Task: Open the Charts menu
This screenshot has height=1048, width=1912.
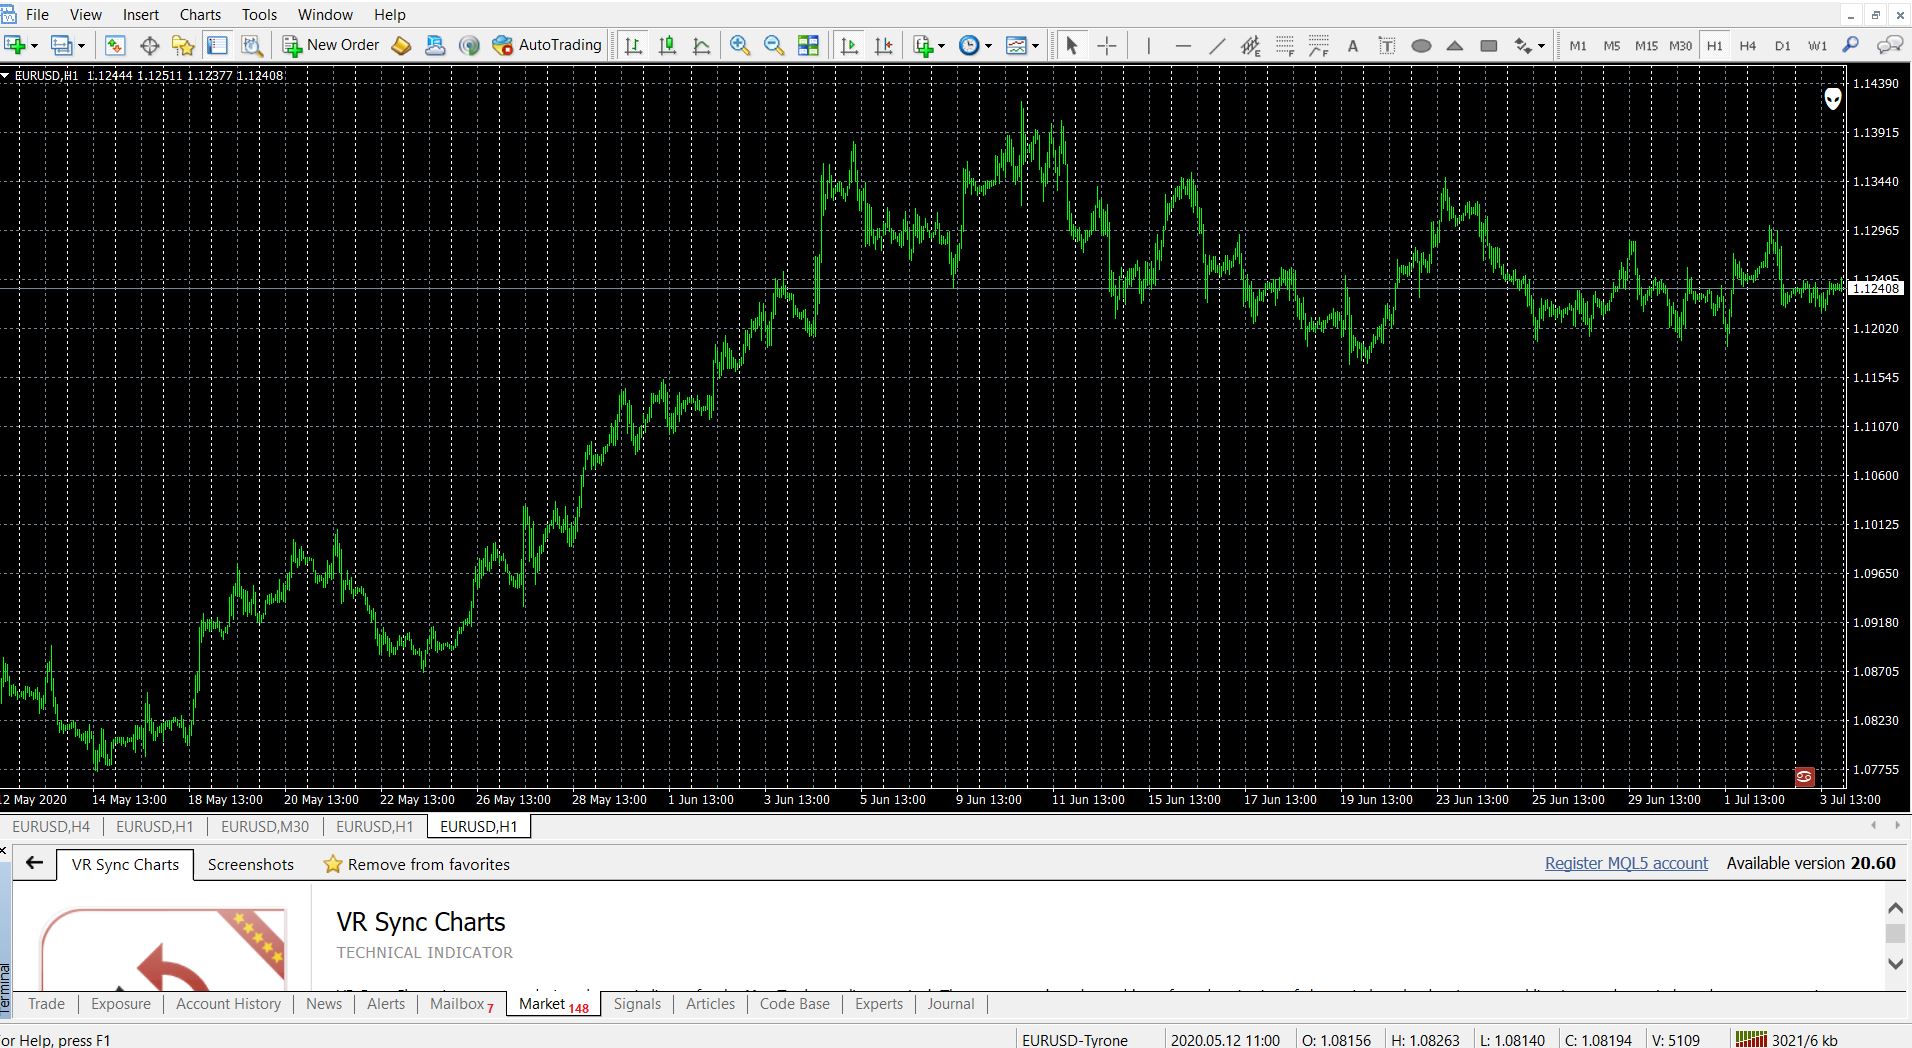Action: (200, 14)
